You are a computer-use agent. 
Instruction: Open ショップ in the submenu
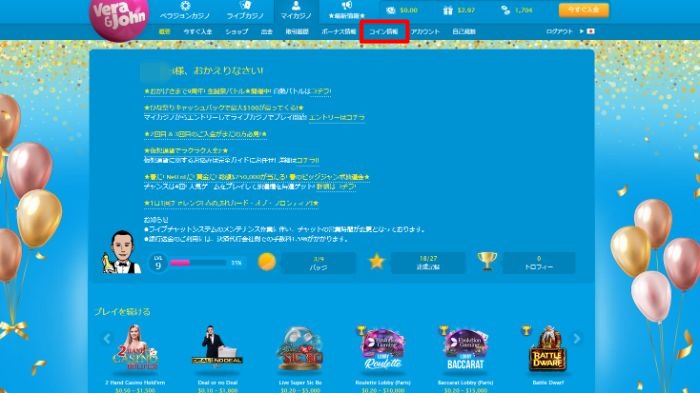[x=237, y=32]
